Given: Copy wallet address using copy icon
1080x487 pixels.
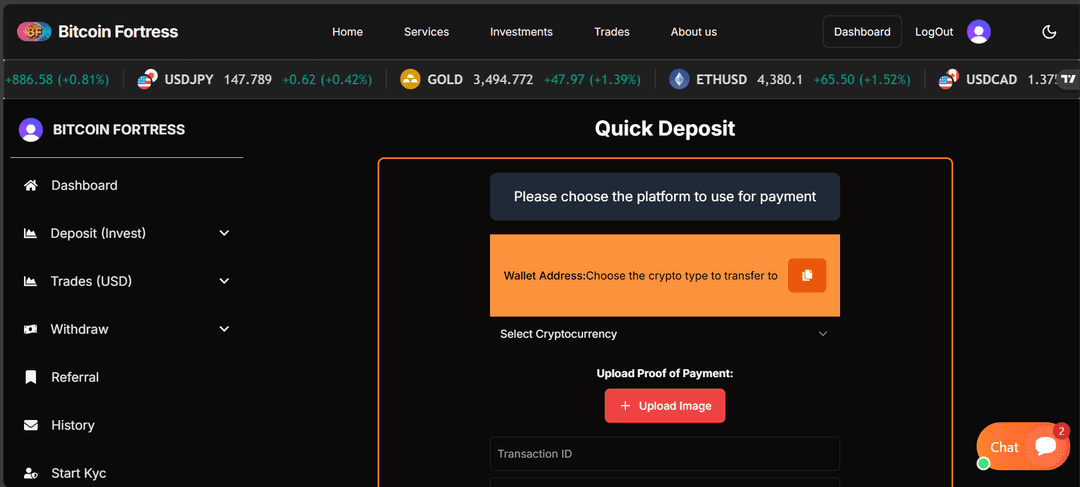Looking at the screenshot, I should click(806, 275).
